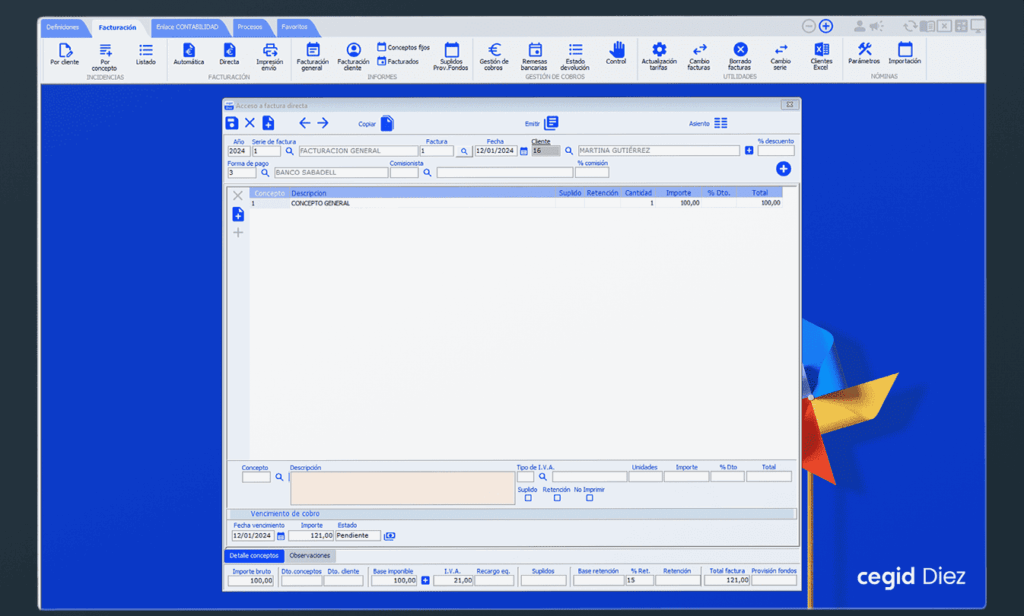Open Facturados in the ribbon
This screenshot has width=1024, height=616.
(x=398, y=61)
